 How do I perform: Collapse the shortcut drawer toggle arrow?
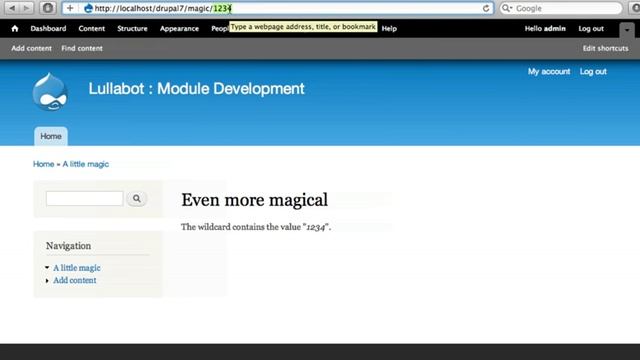[627, 29]
